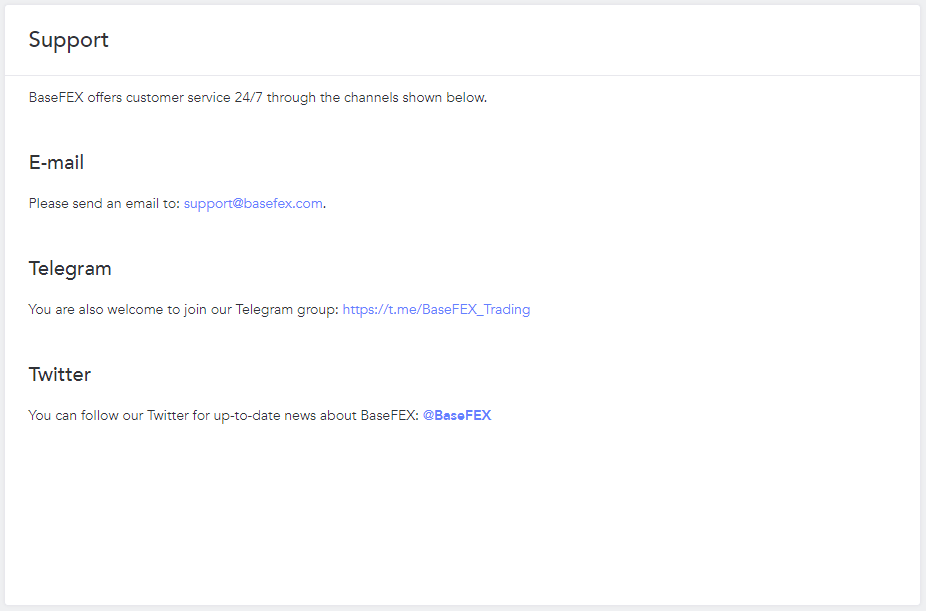
Task: Open the t.me/BaseFEX_Trading Telegram link
Action: tap(436, 309)
